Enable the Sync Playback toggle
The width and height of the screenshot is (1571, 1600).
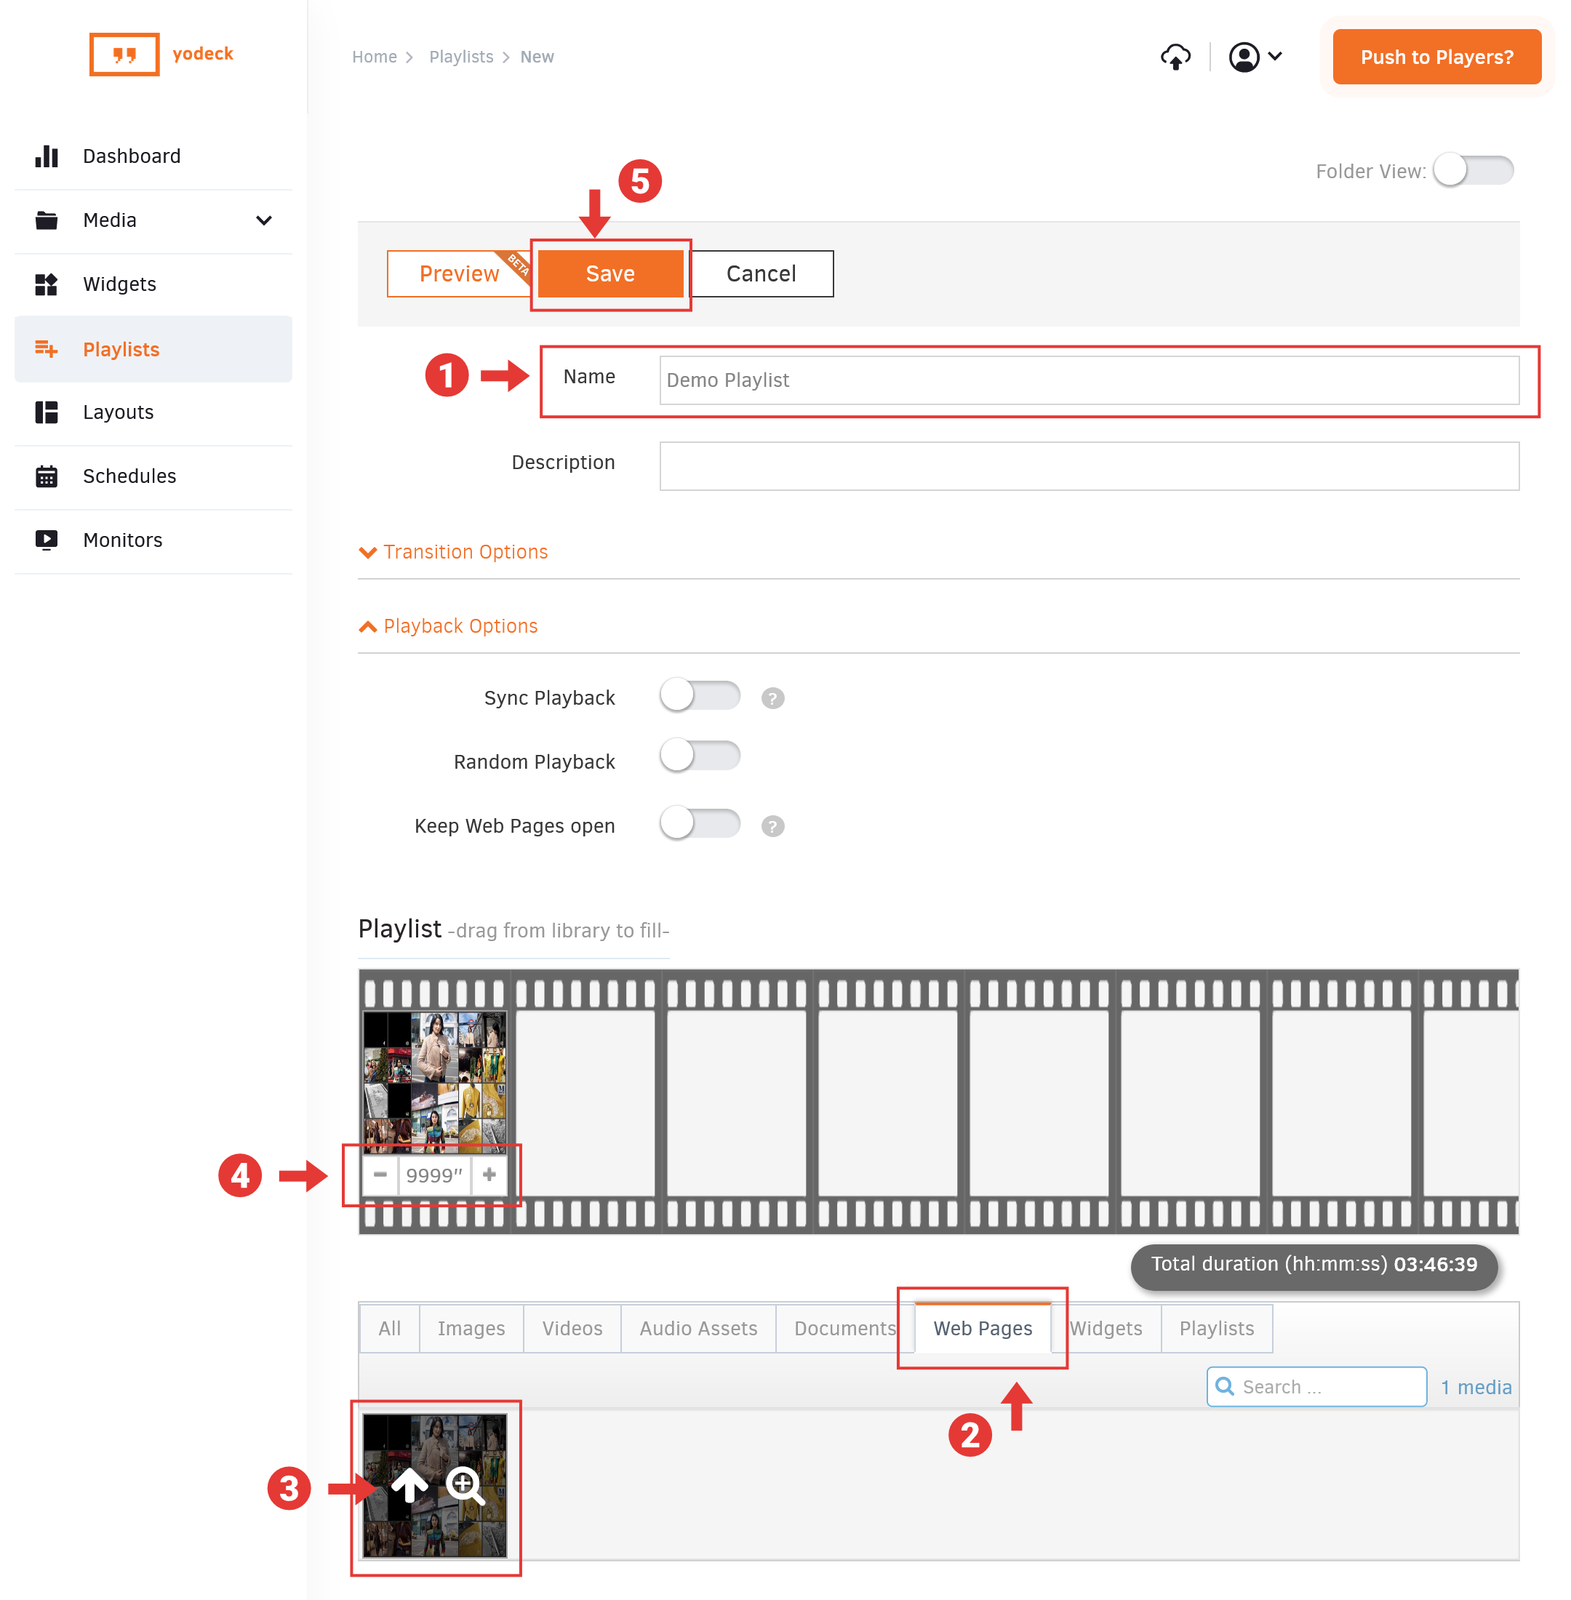point(699,695)
